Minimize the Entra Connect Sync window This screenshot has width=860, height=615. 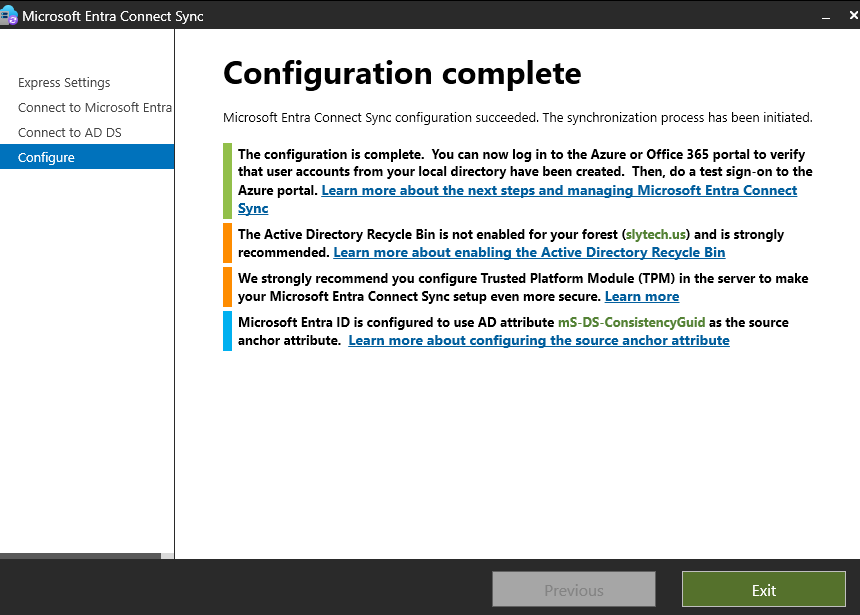point(825,16)
